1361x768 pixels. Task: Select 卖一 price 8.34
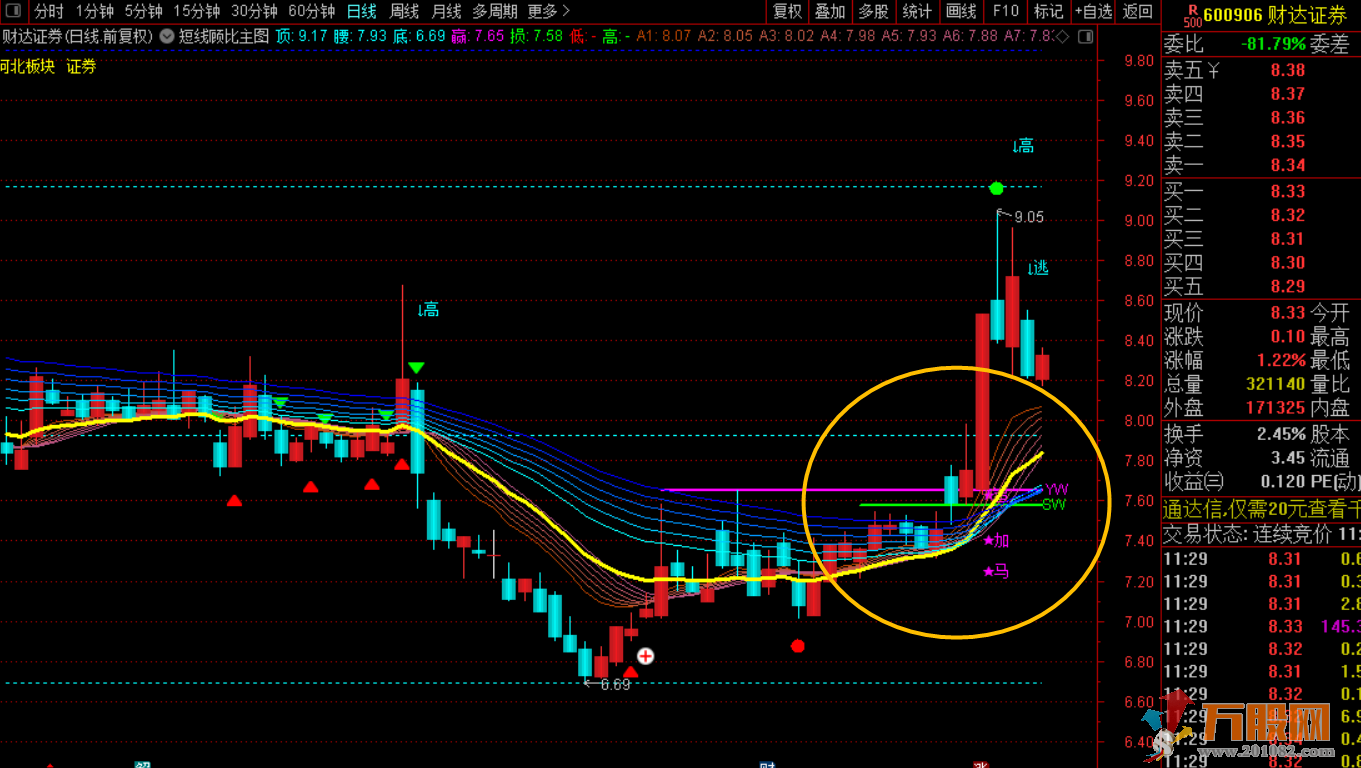pos(1288,166)
